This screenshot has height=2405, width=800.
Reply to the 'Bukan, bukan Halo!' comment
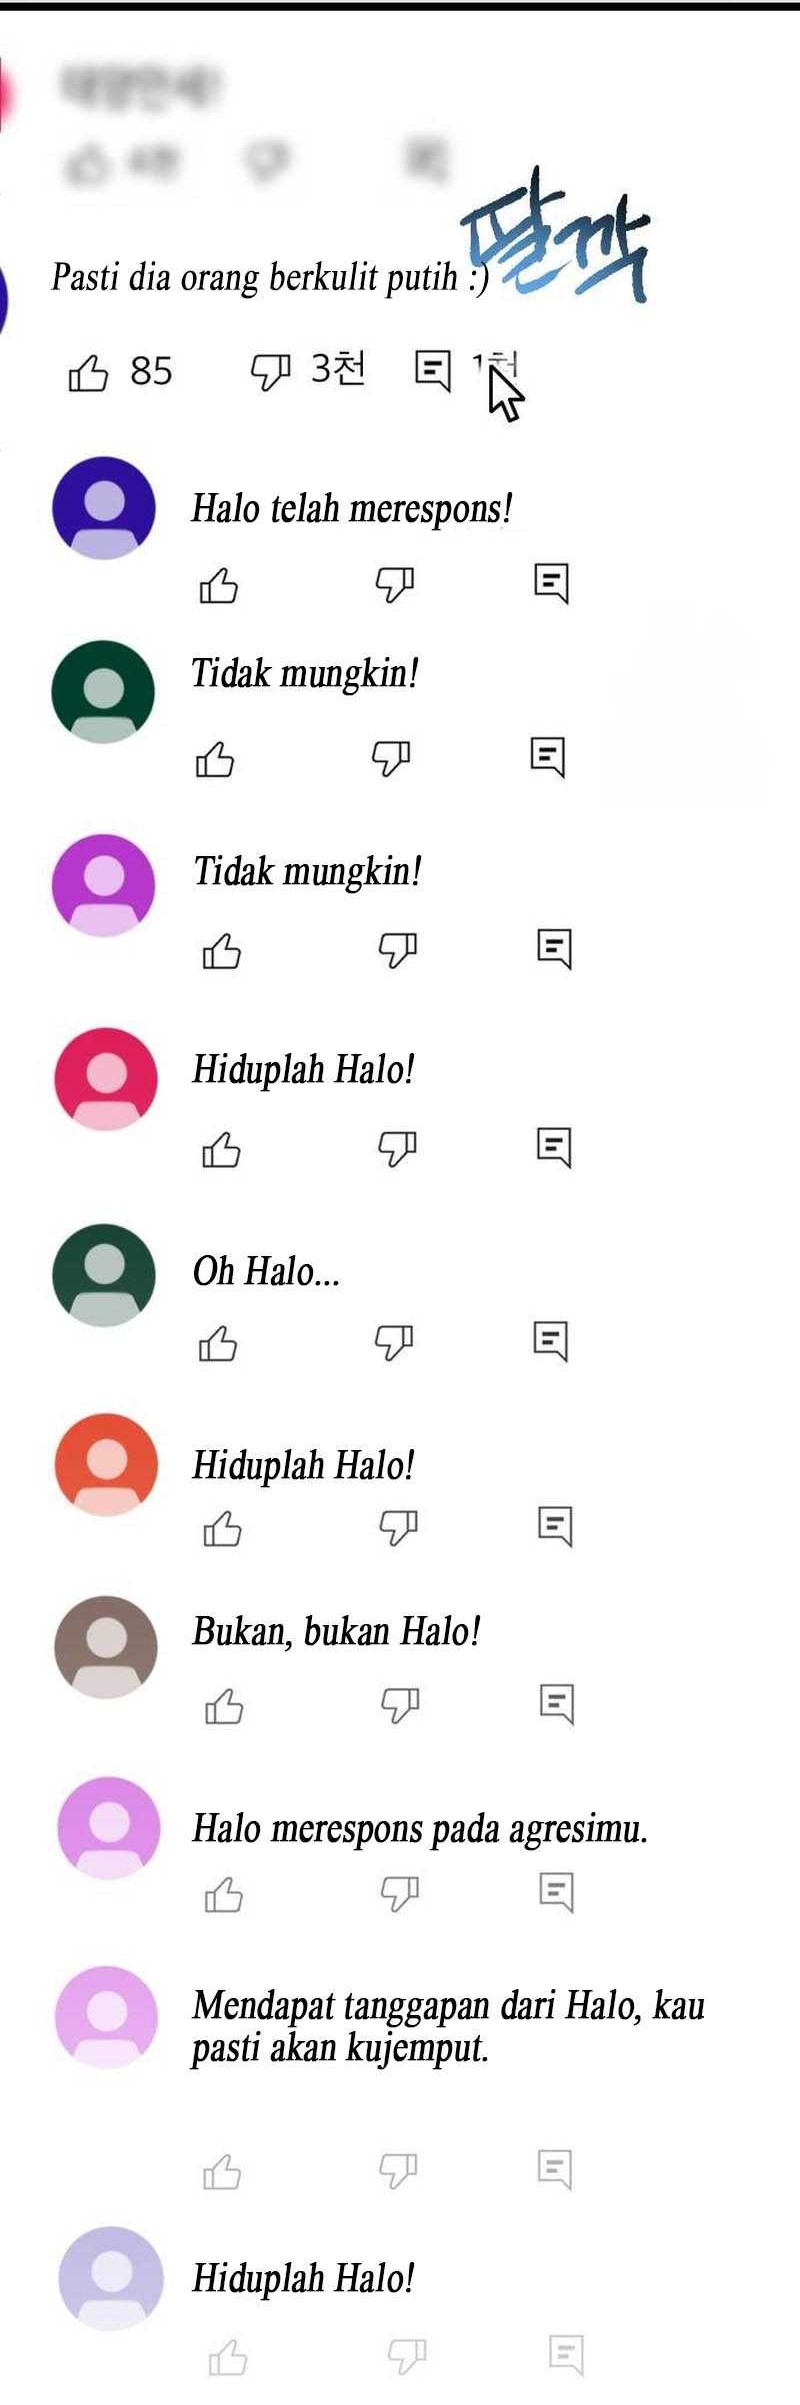[557, 1704]
